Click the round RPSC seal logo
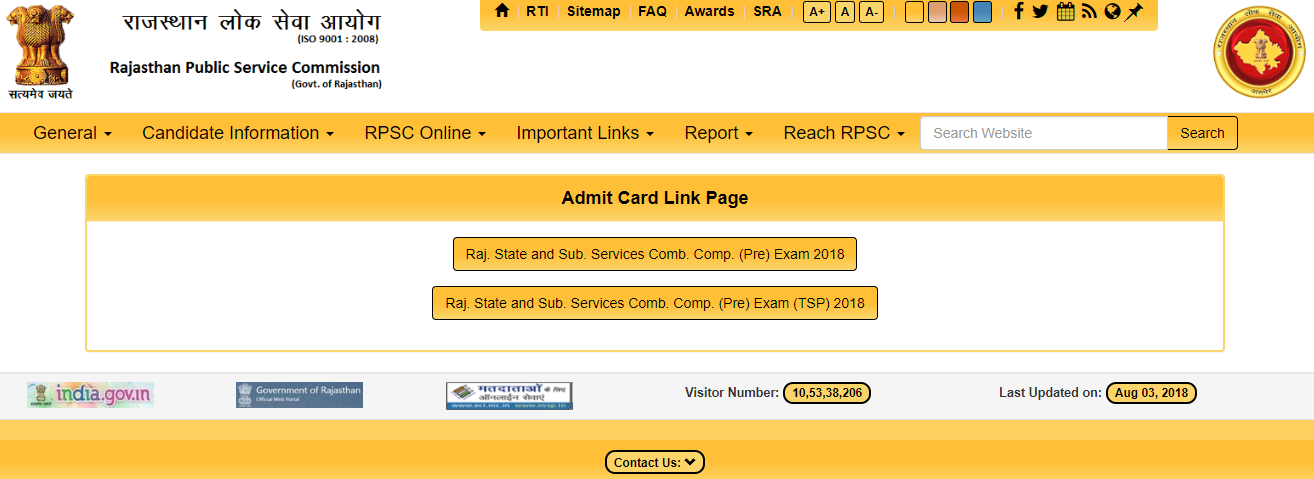This screenshot has height=479, width=1314. [1259, 50]
